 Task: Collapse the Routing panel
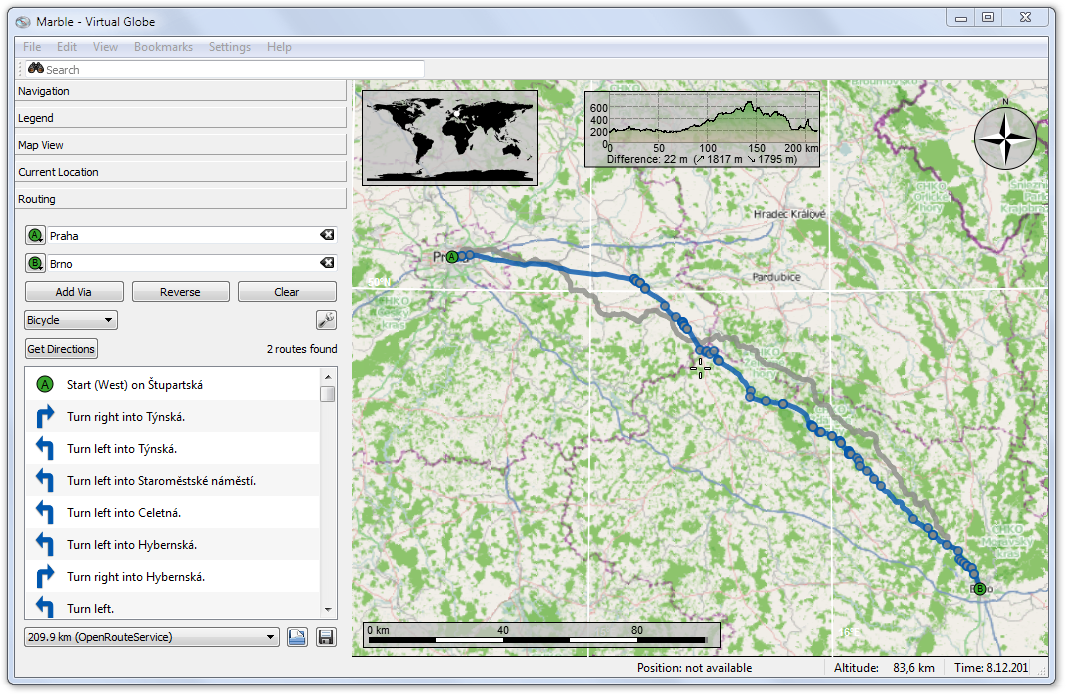click(x=181, y=199)
